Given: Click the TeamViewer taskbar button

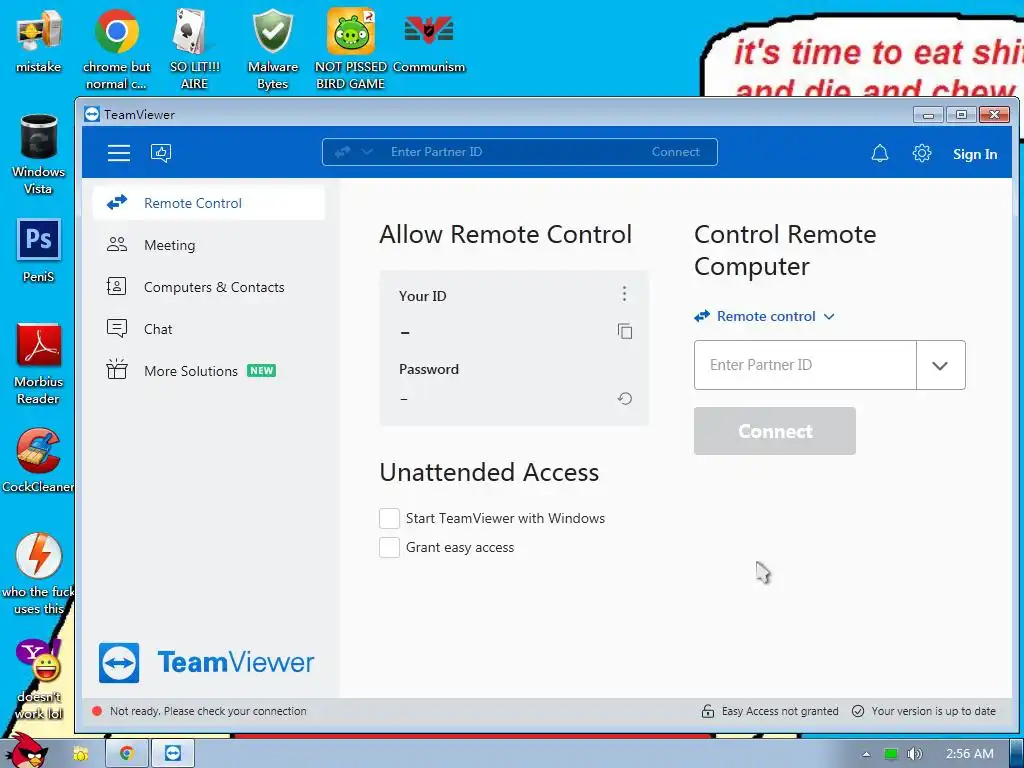Looking at the screenshot, I should (173, 753).
